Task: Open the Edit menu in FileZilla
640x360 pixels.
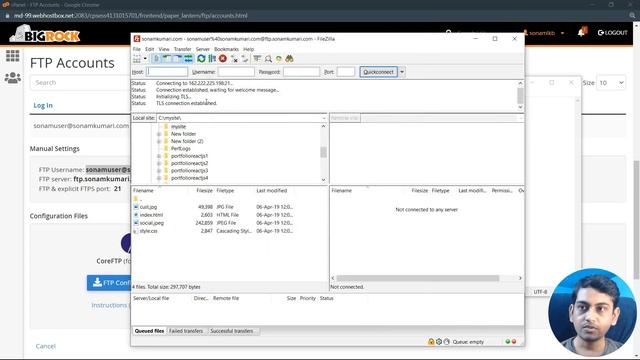Action: (150, 49)
